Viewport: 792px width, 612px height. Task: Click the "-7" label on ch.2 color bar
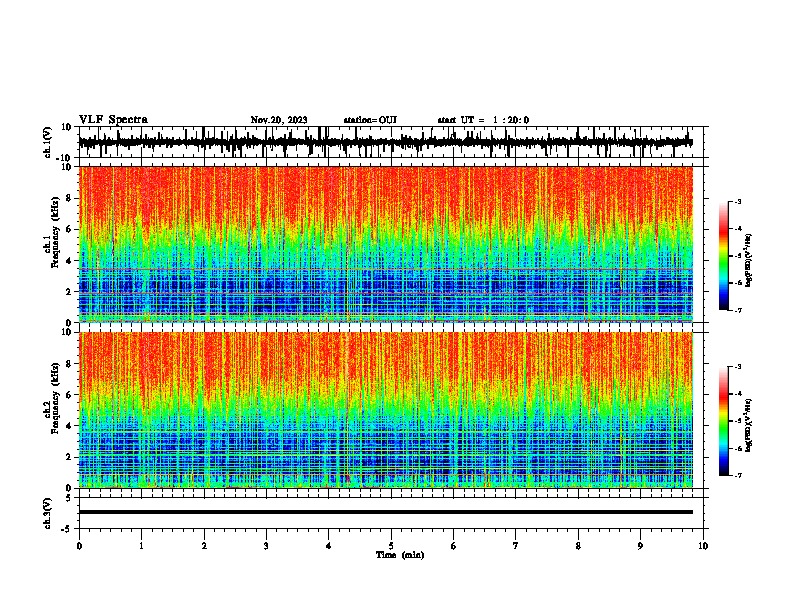pos(738,476)
